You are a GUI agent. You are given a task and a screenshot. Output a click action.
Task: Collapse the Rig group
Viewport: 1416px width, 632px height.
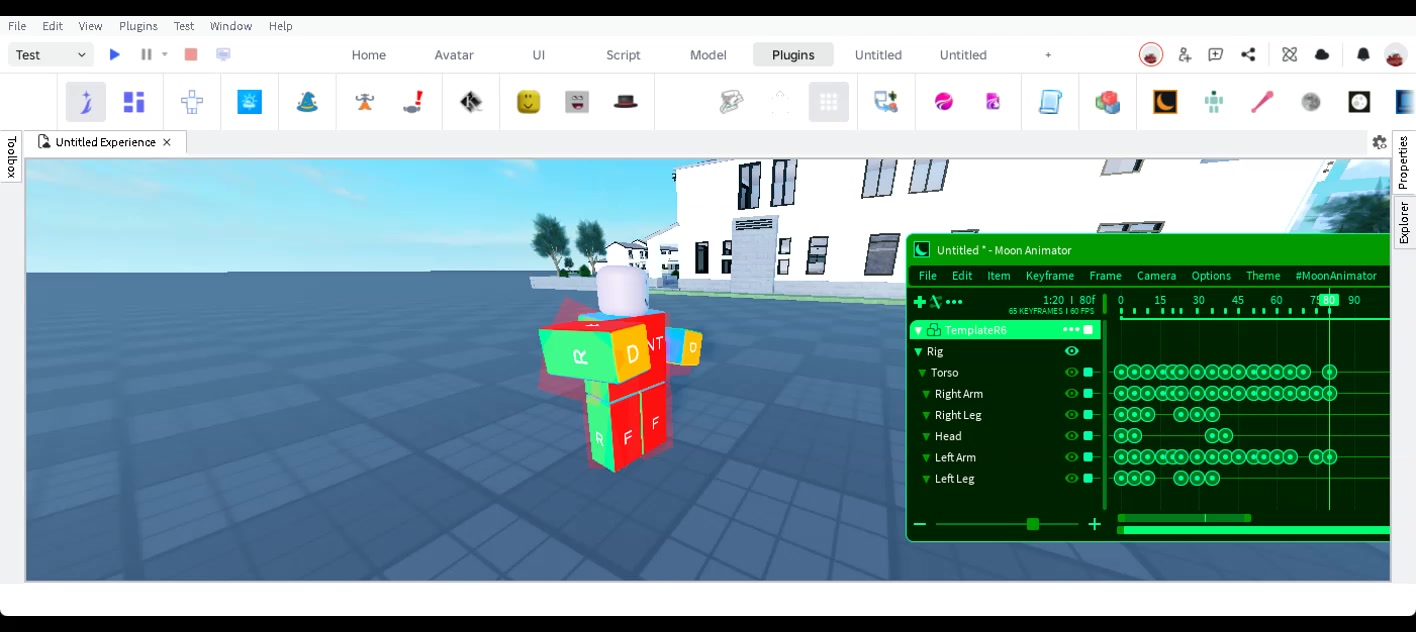[x=918, y=352]
